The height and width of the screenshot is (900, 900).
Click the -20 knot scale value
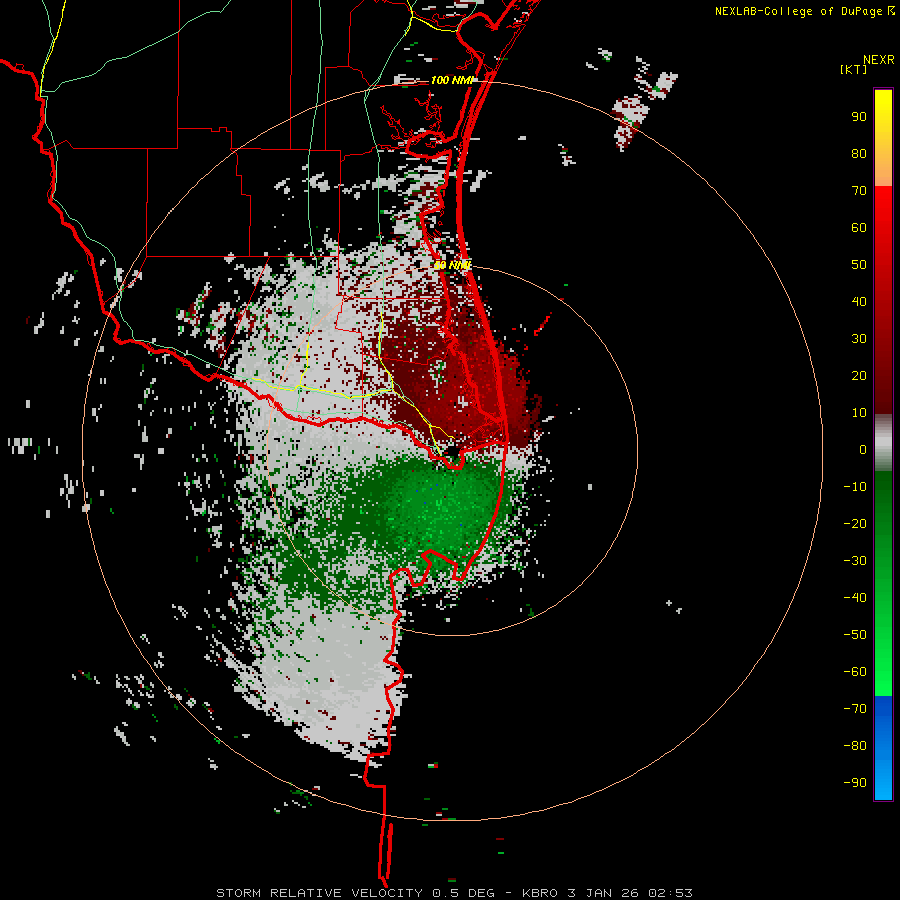(855, 524)
